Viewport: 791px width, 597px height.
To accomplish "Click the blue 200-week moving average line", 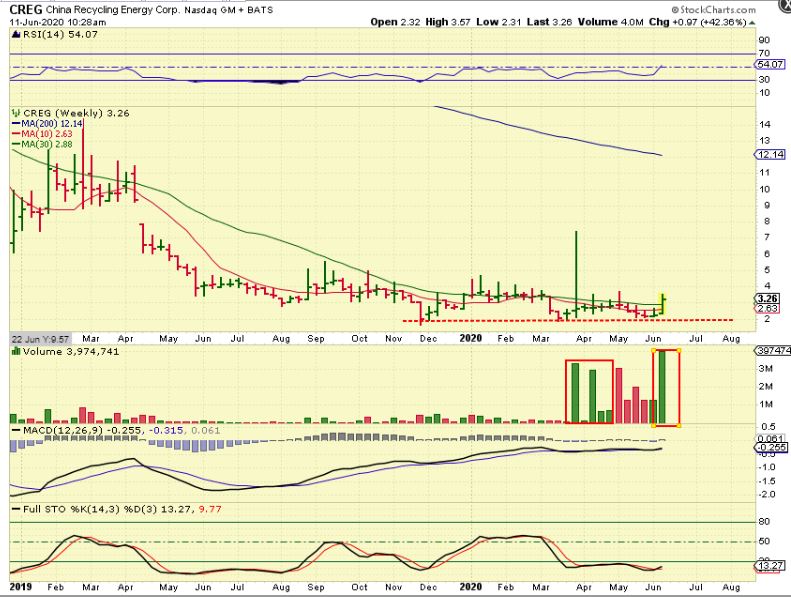I will (x=550, y=133).
